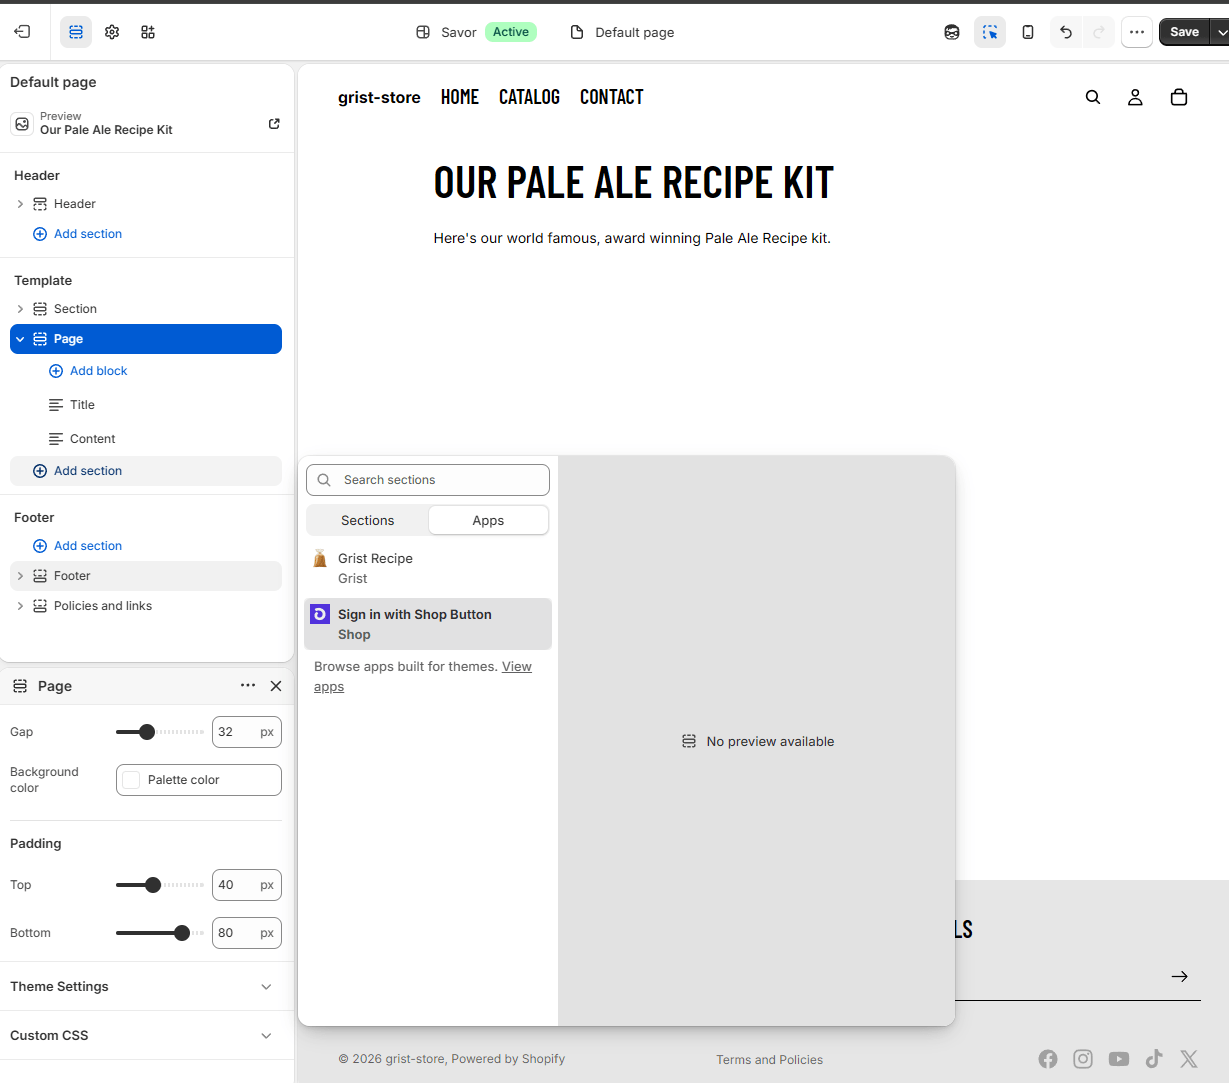Click the theme icon beside Savor

[423, 32]
